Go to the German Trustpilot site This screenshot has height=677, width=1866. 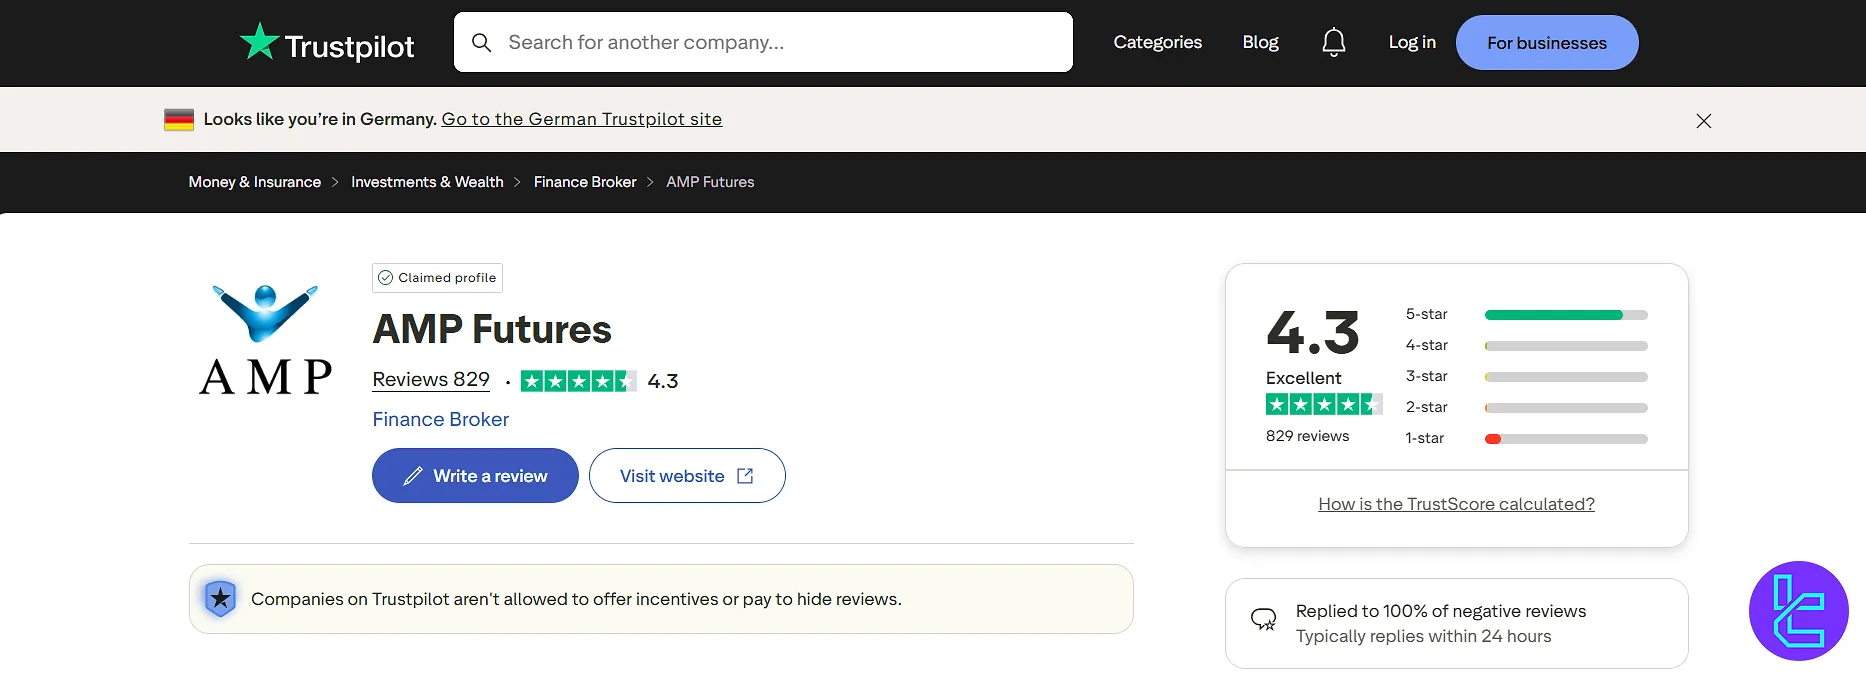(581, 119)
